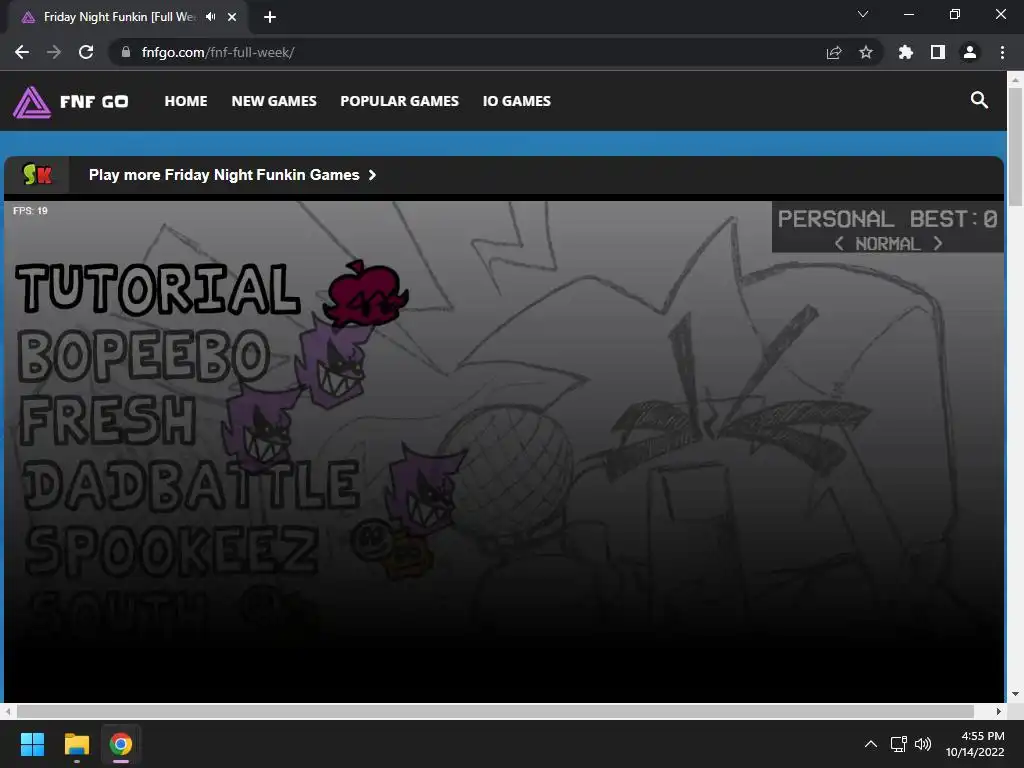Image resolution: width=1024 pixels, height=768 pixels.
Task: Open a new tab with plus button
Action: (270, 17)
